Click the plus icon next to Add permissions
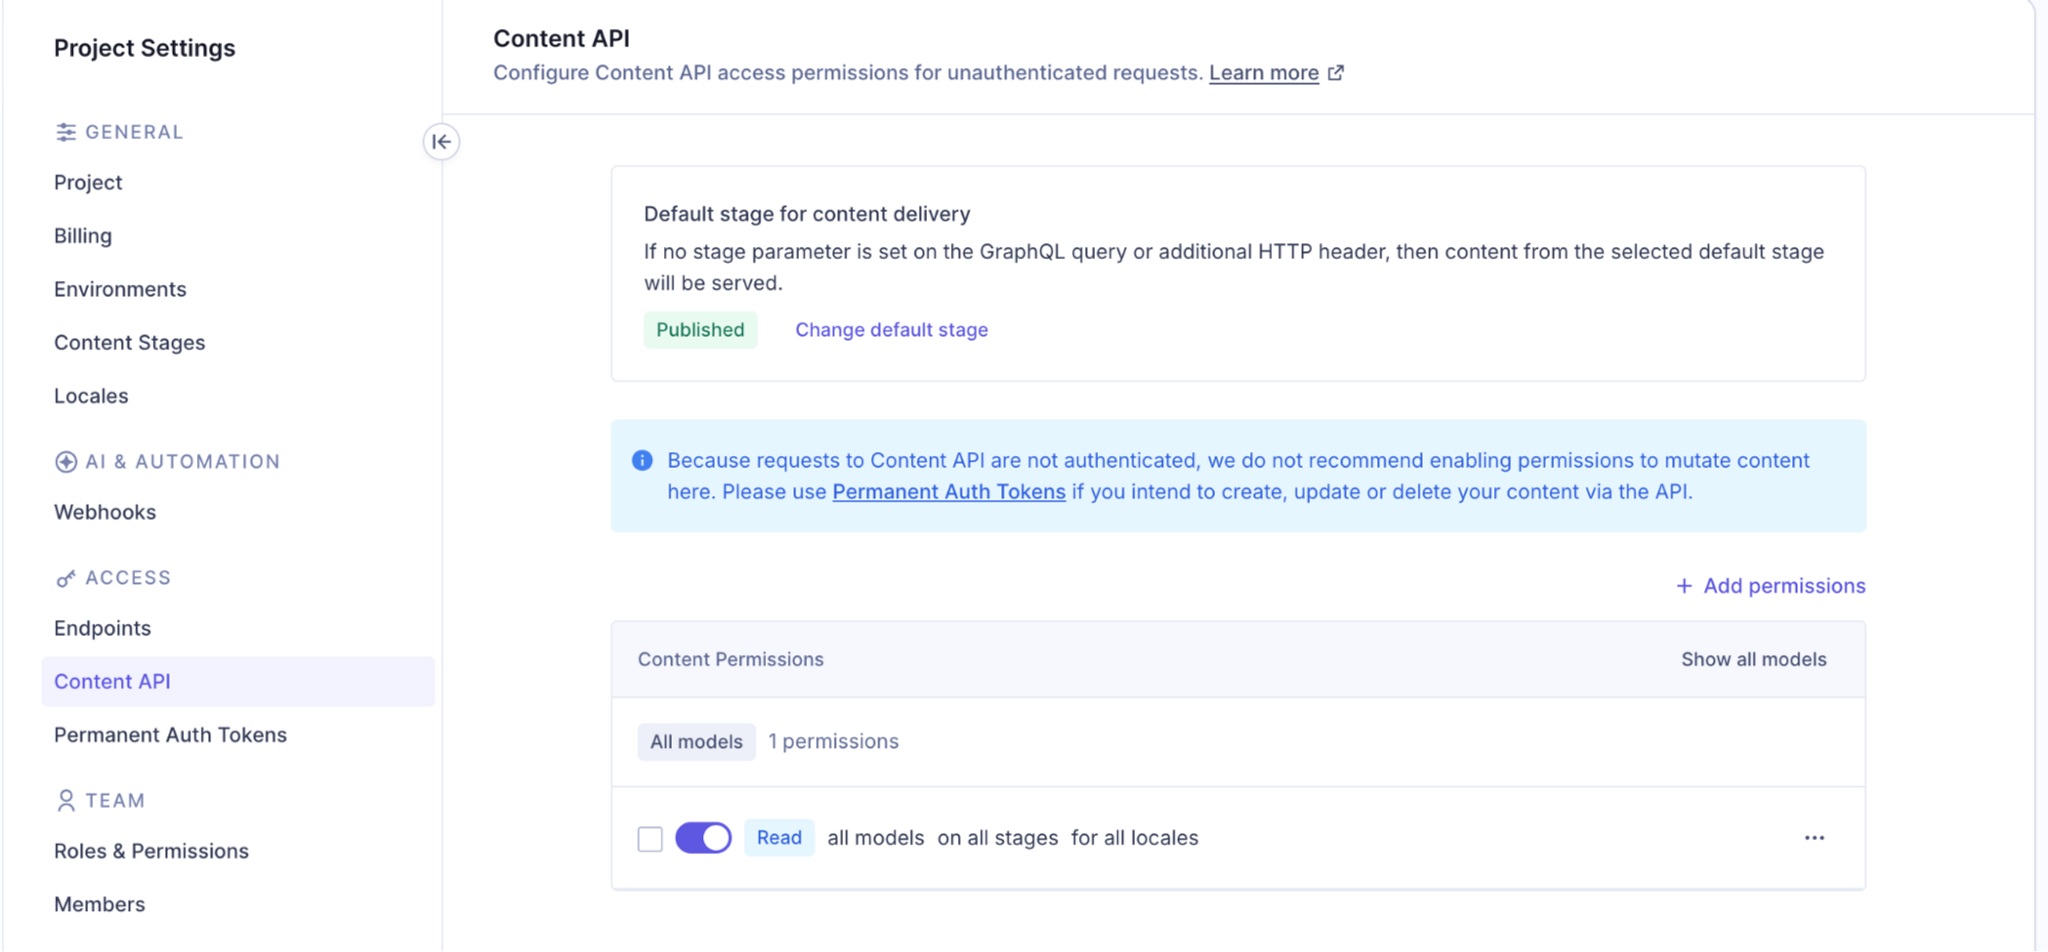This screenshot has height=952, width=2048. click(1683, 586)
